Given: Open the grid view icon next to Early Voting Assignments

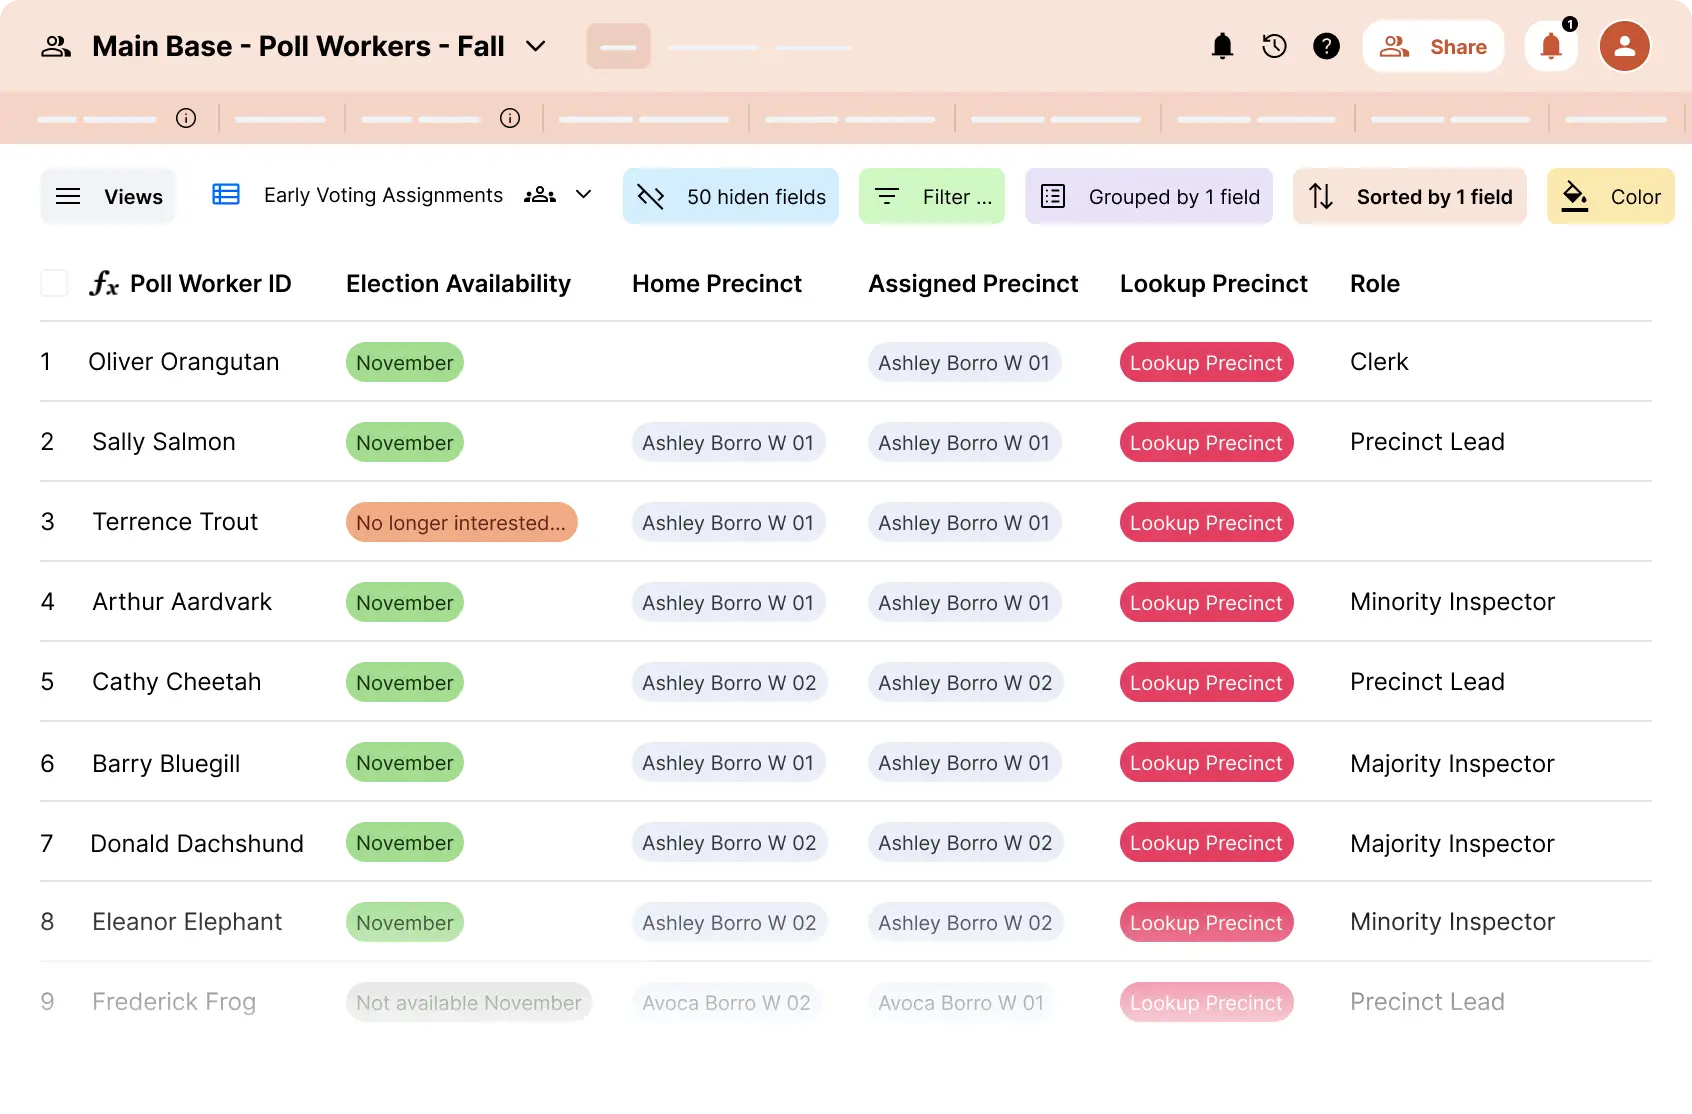Looking at the screenshot, I should point(226,195).
